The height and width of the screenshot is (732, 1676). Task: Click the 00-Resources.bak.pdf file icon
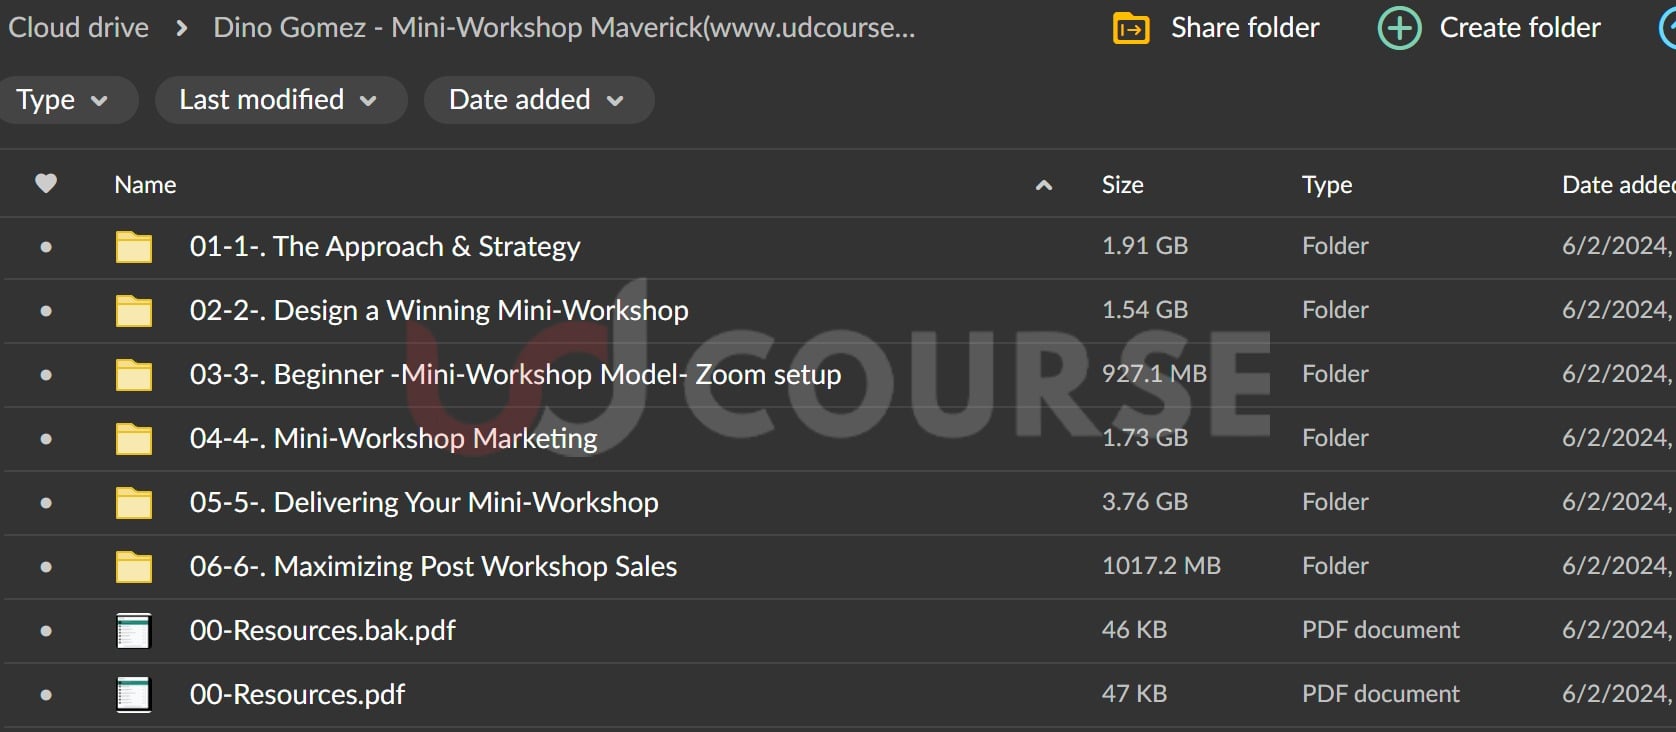(134, 631)
